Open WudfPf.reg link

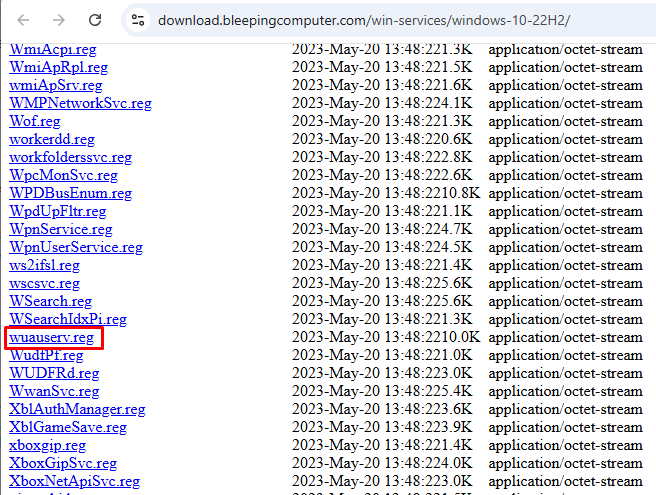[46, 355]
